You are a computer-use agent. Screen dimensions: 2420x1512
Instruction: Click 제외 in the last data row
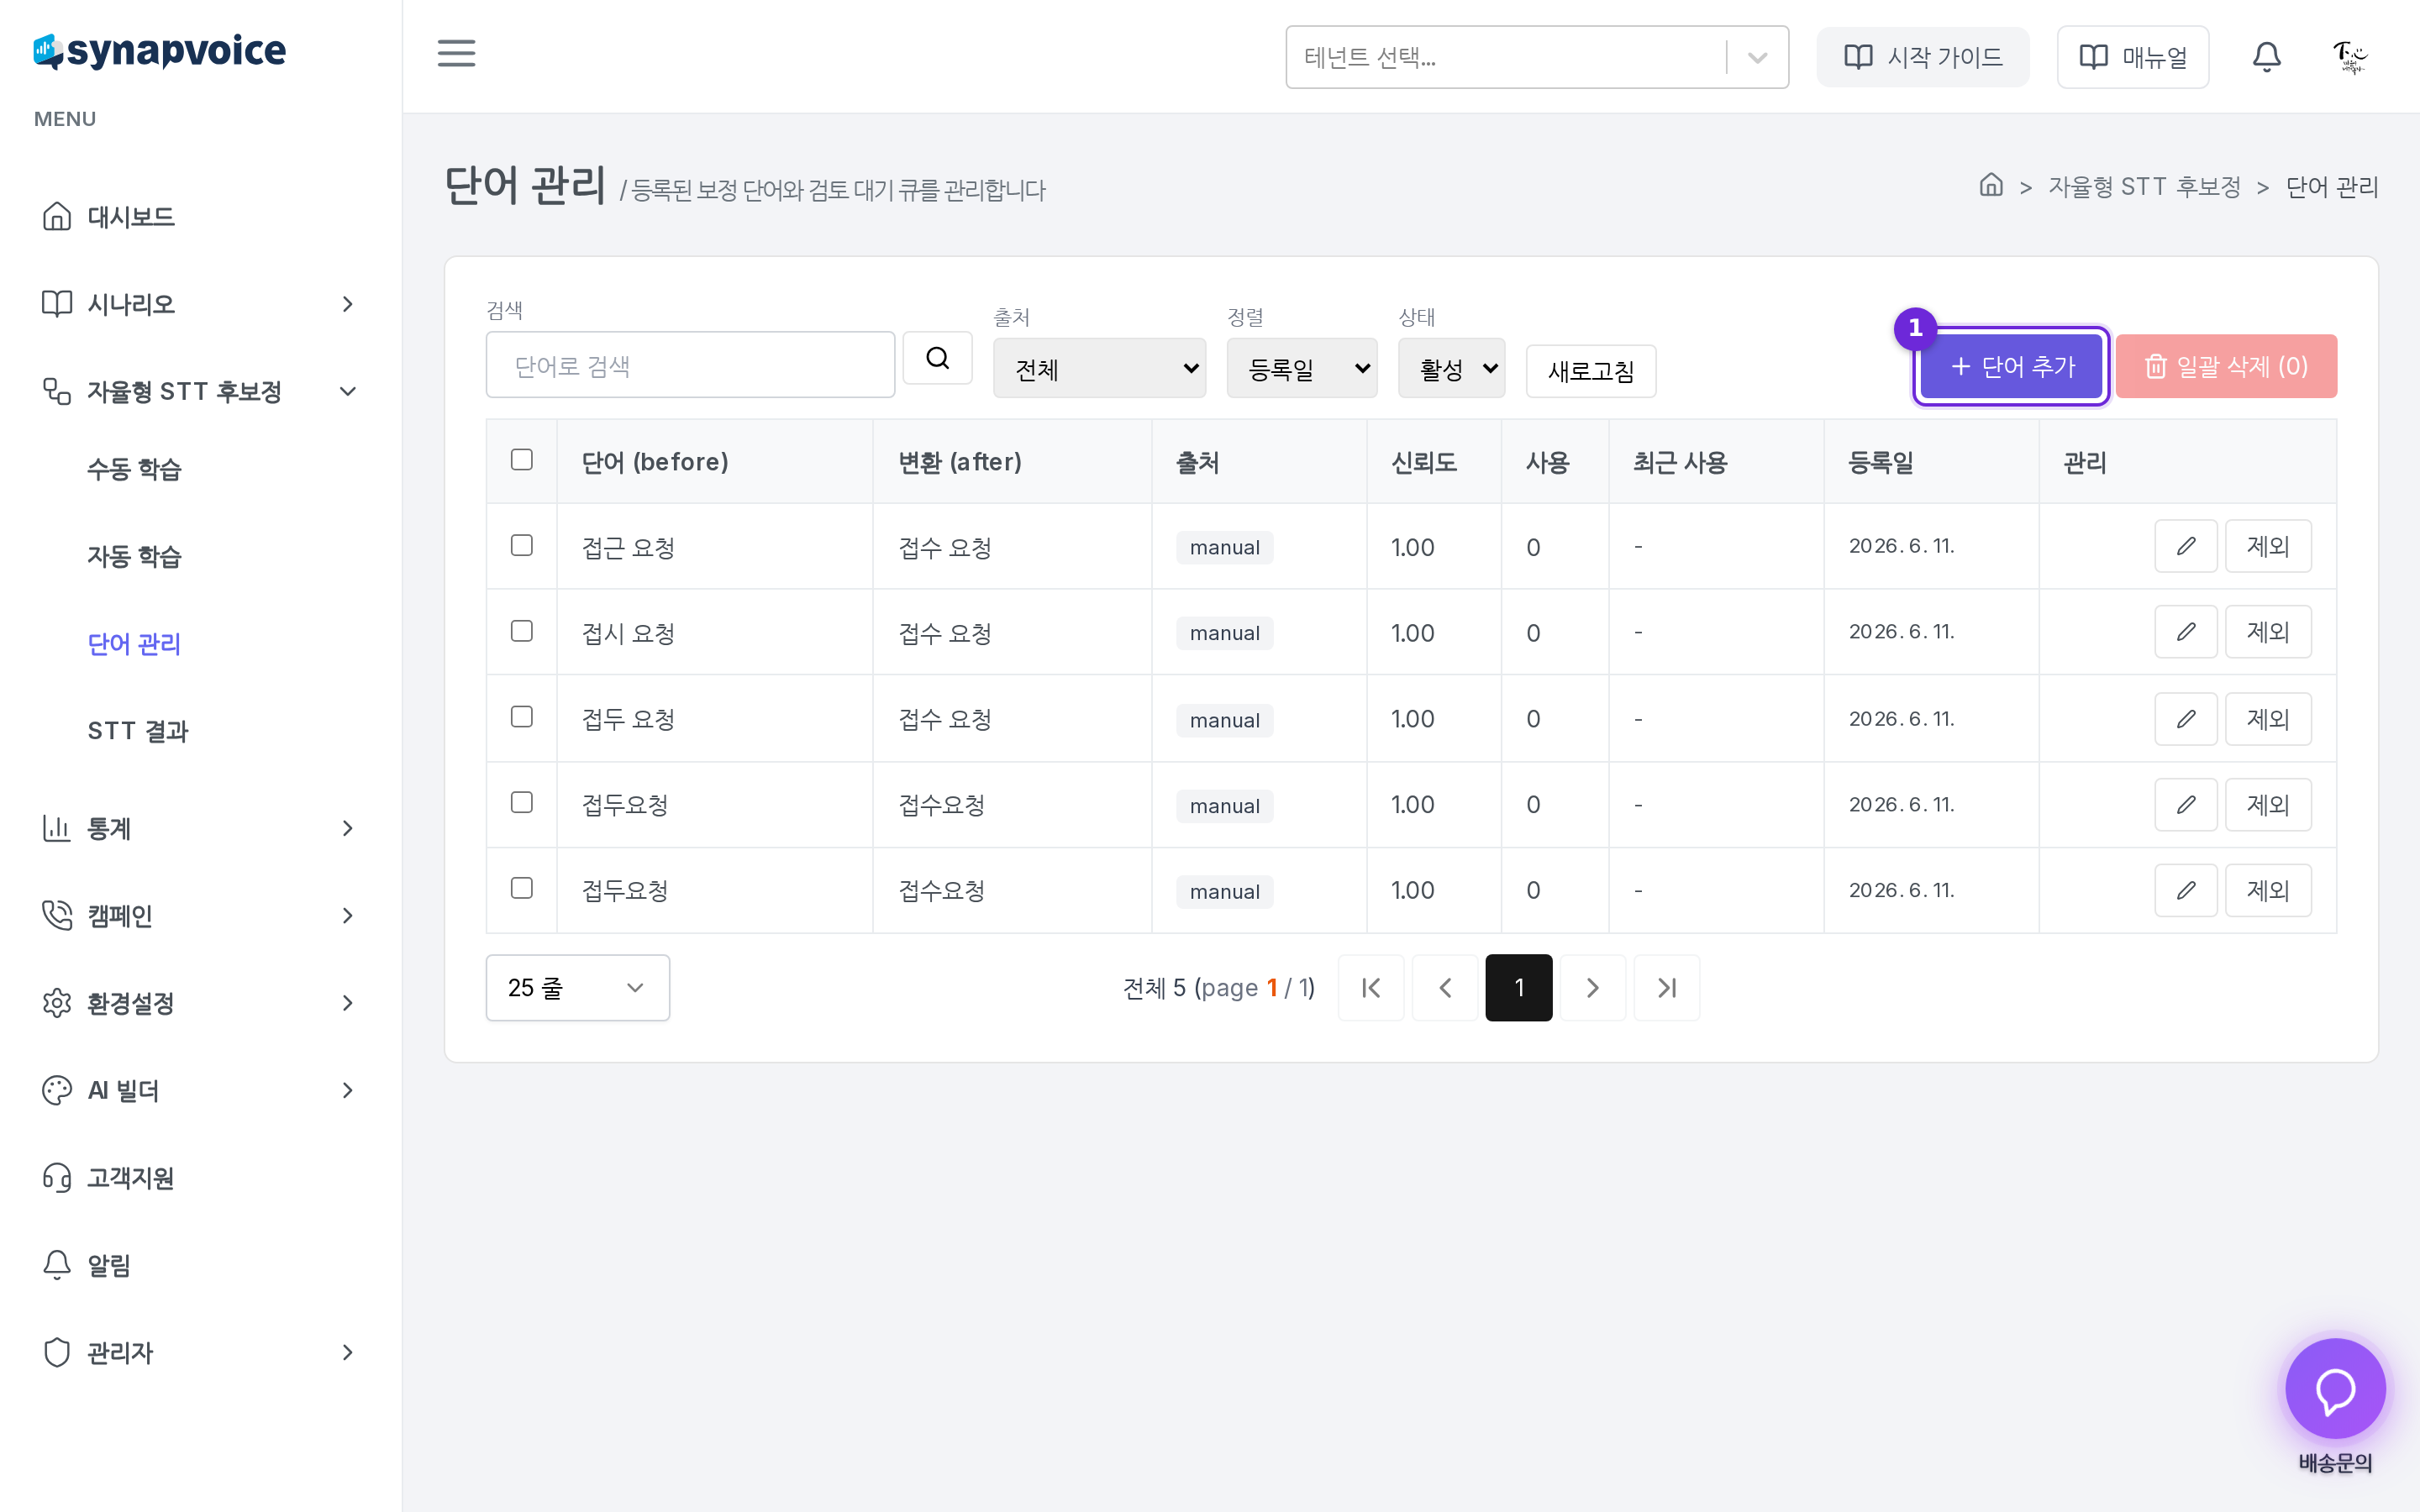pyautogui.click(x=2267, y=890)
